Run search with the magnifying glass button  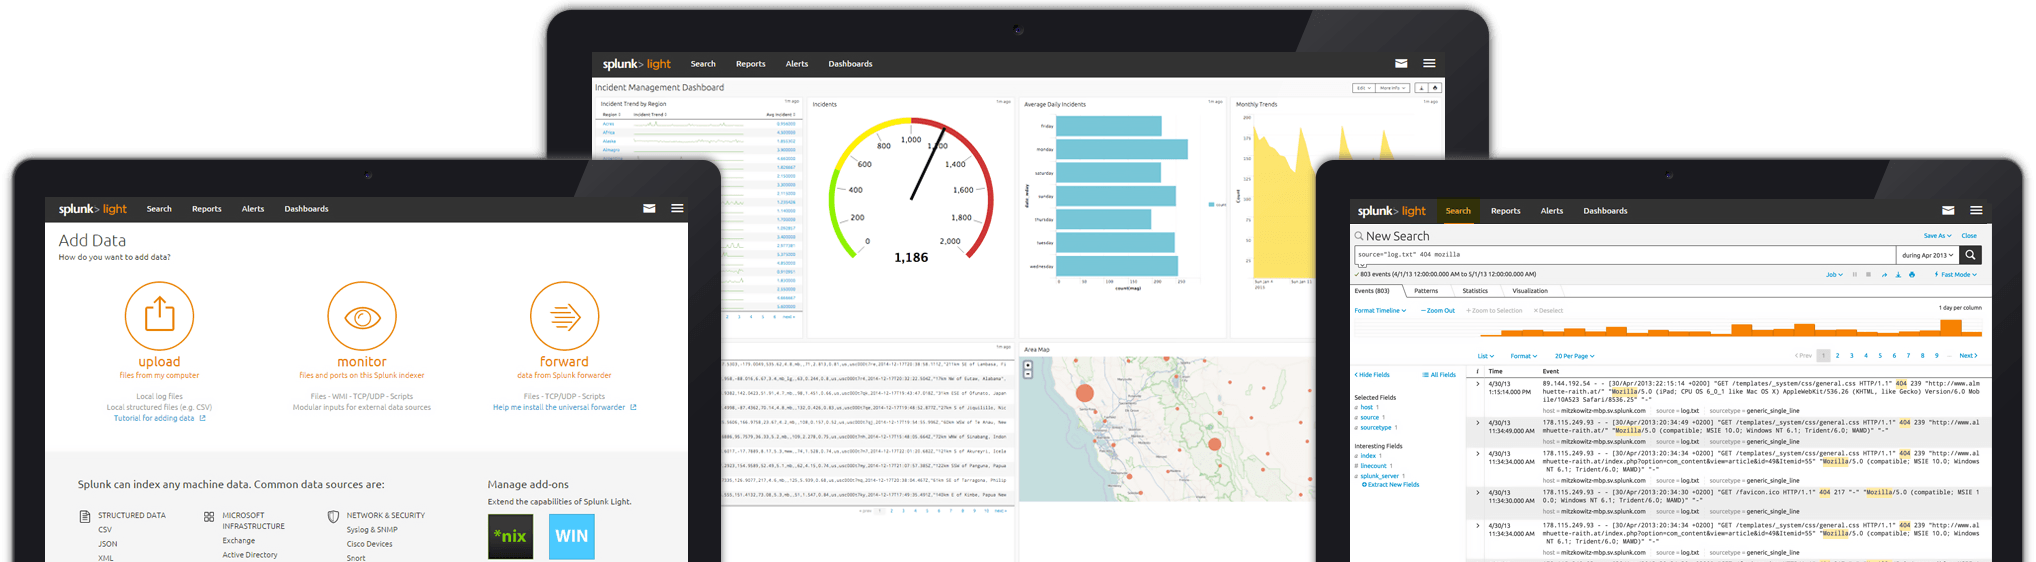[1970, 255]
